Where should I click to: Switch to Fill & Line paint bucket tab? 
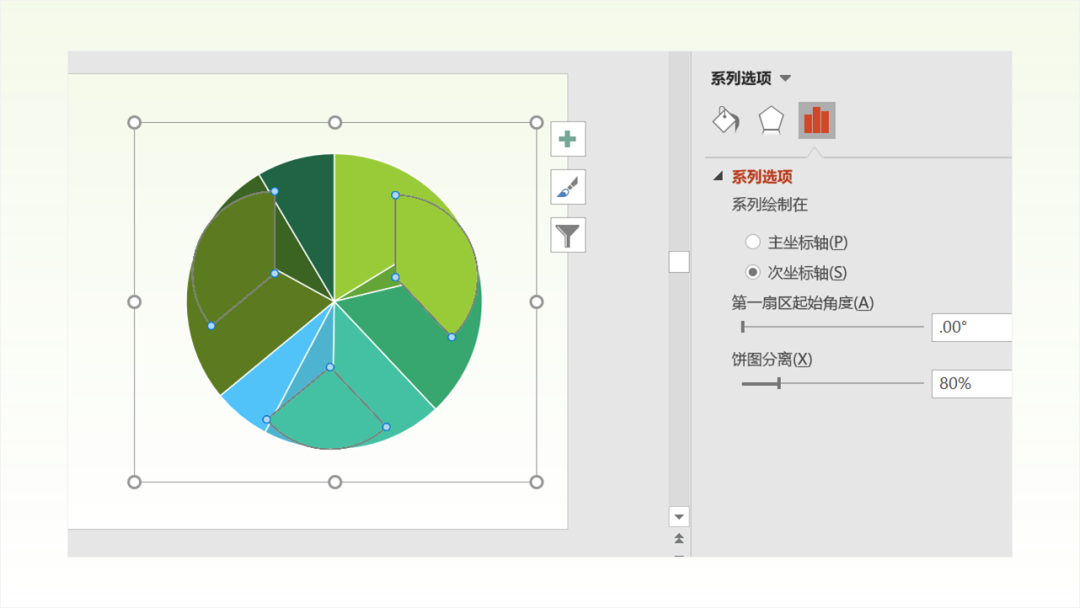point(726,120)
